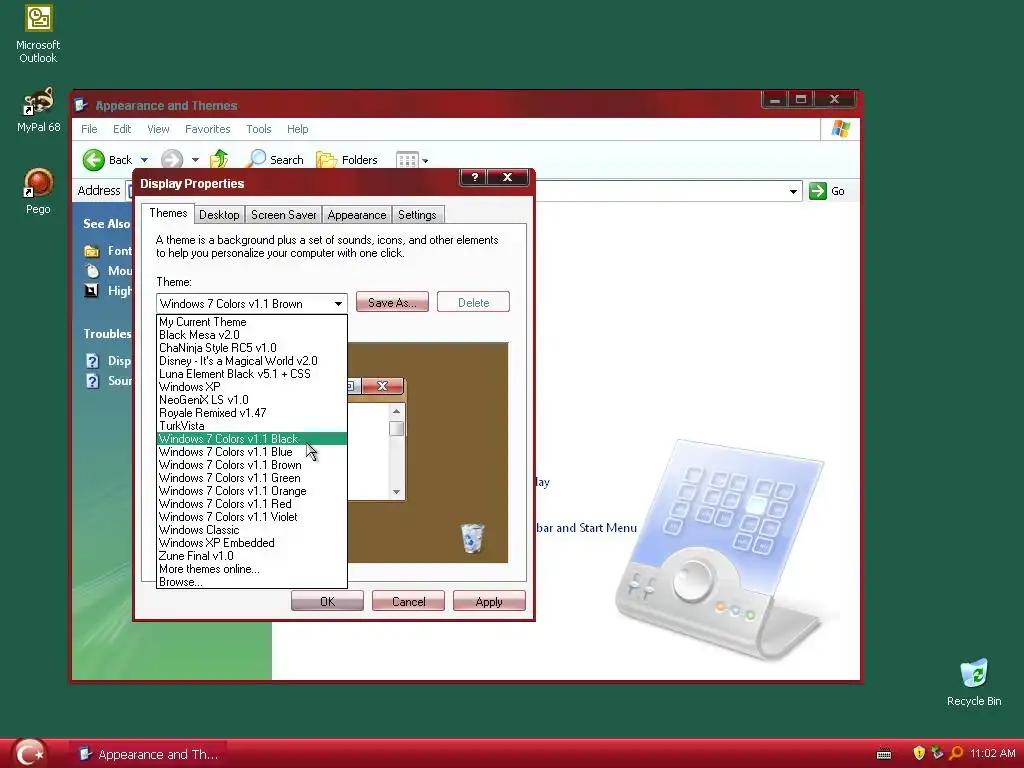The height and width of the screenshot is (768, 1024).
Task: Click the Up folder icon in toolbar
Action: 219,160
